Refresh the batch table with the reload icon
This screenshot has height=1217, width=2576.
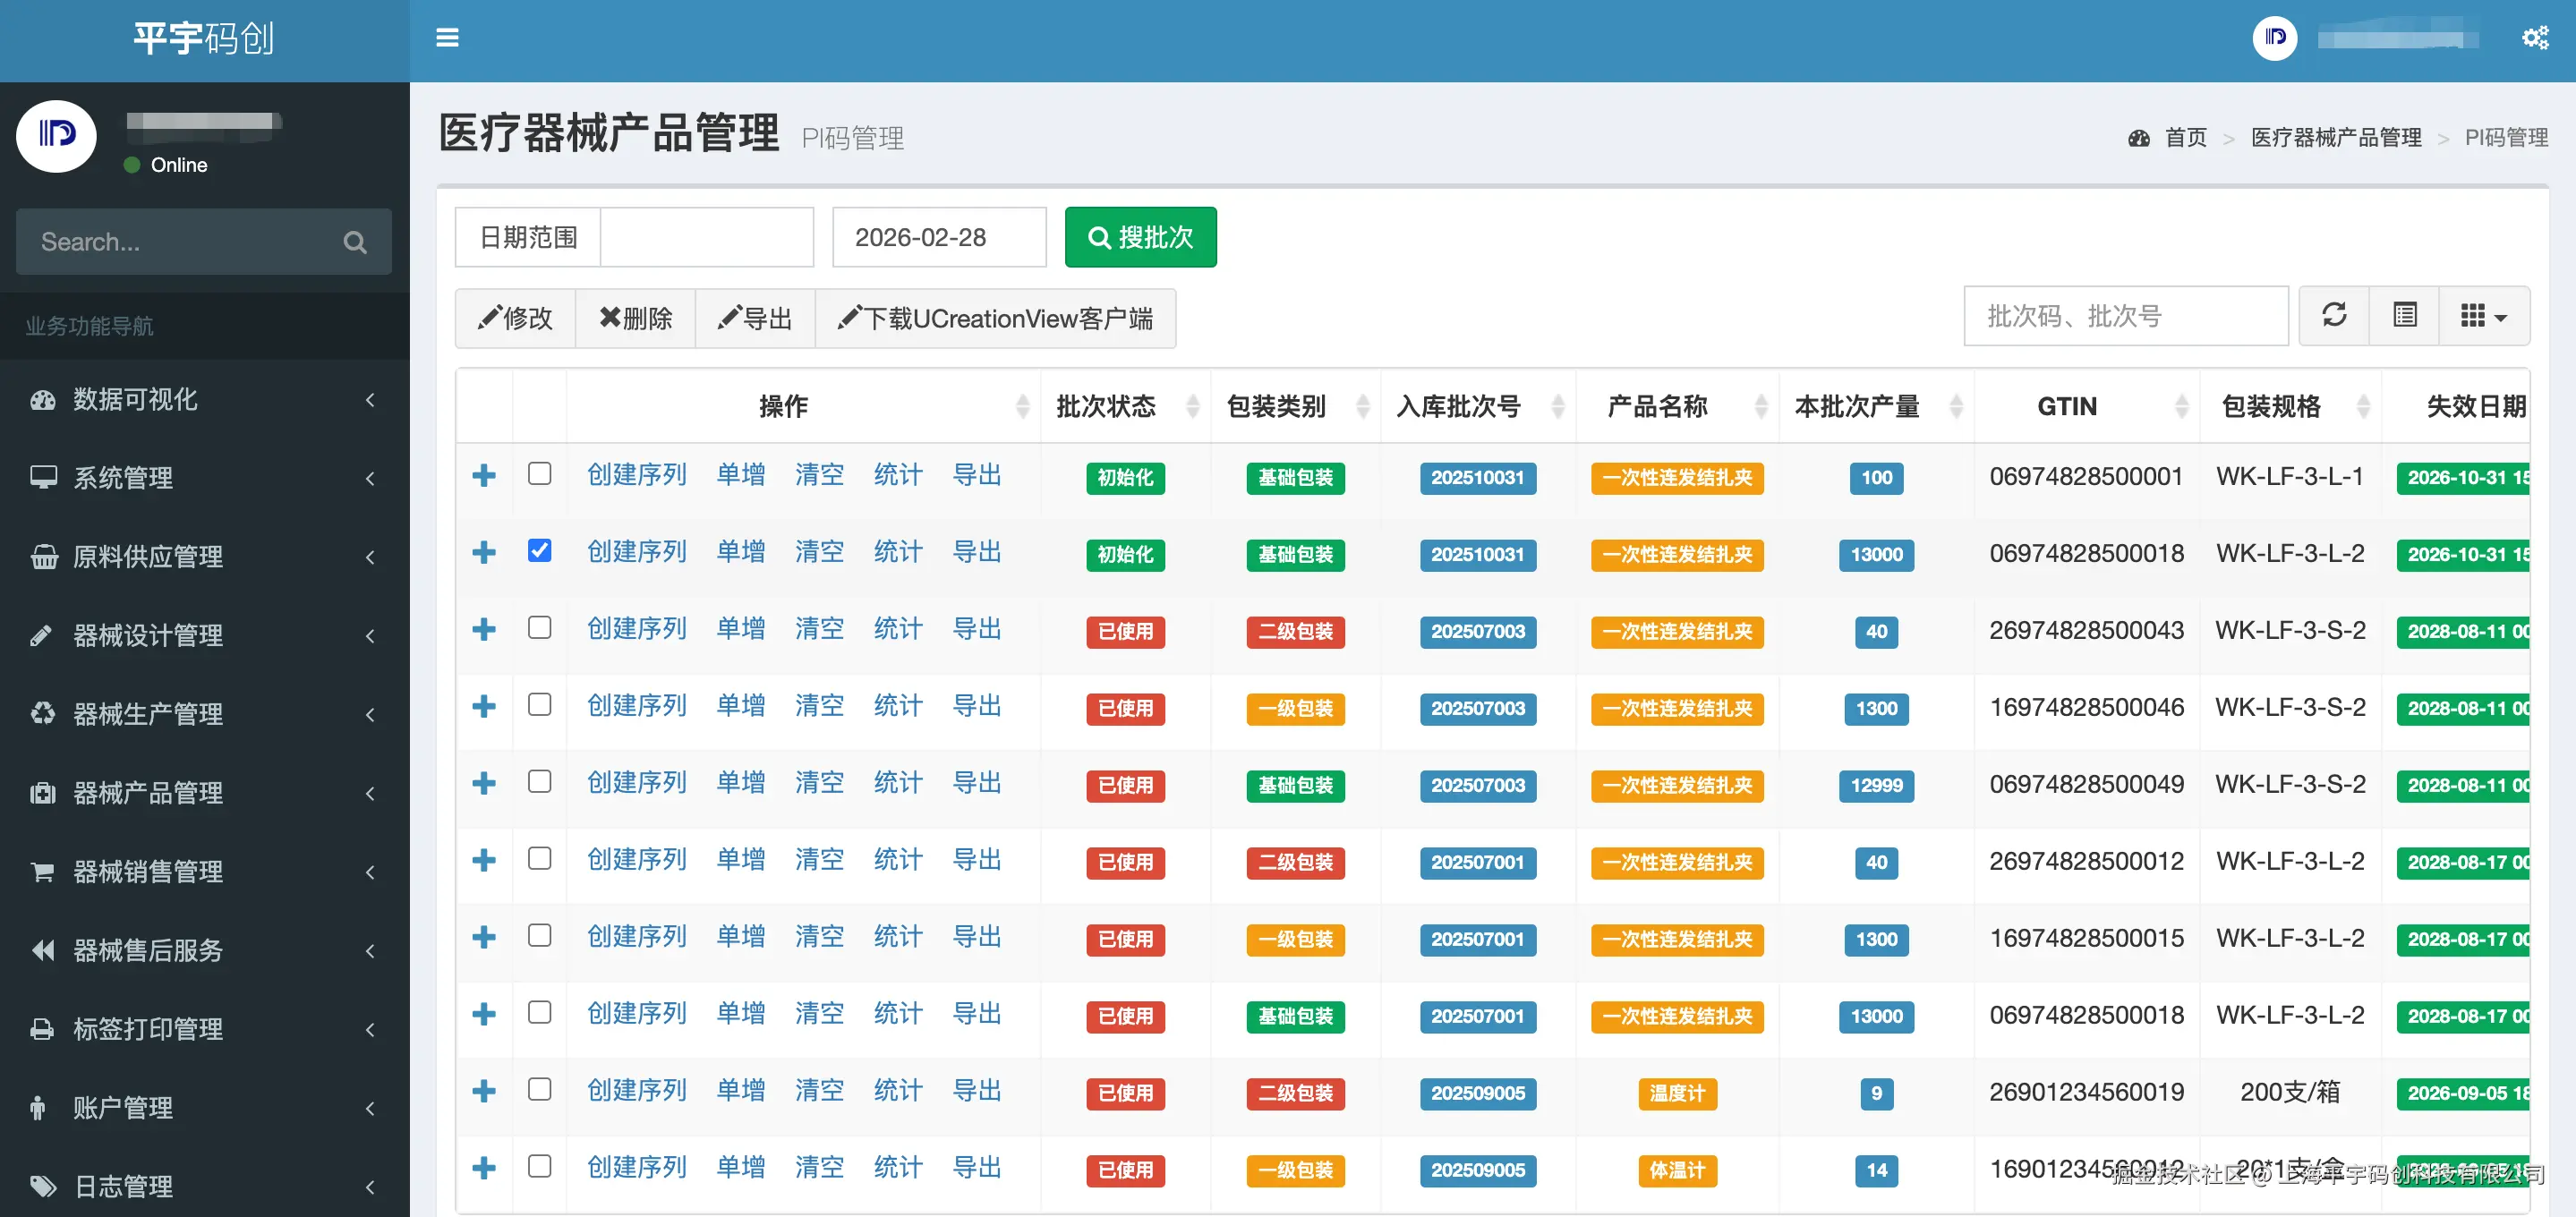2334,316
